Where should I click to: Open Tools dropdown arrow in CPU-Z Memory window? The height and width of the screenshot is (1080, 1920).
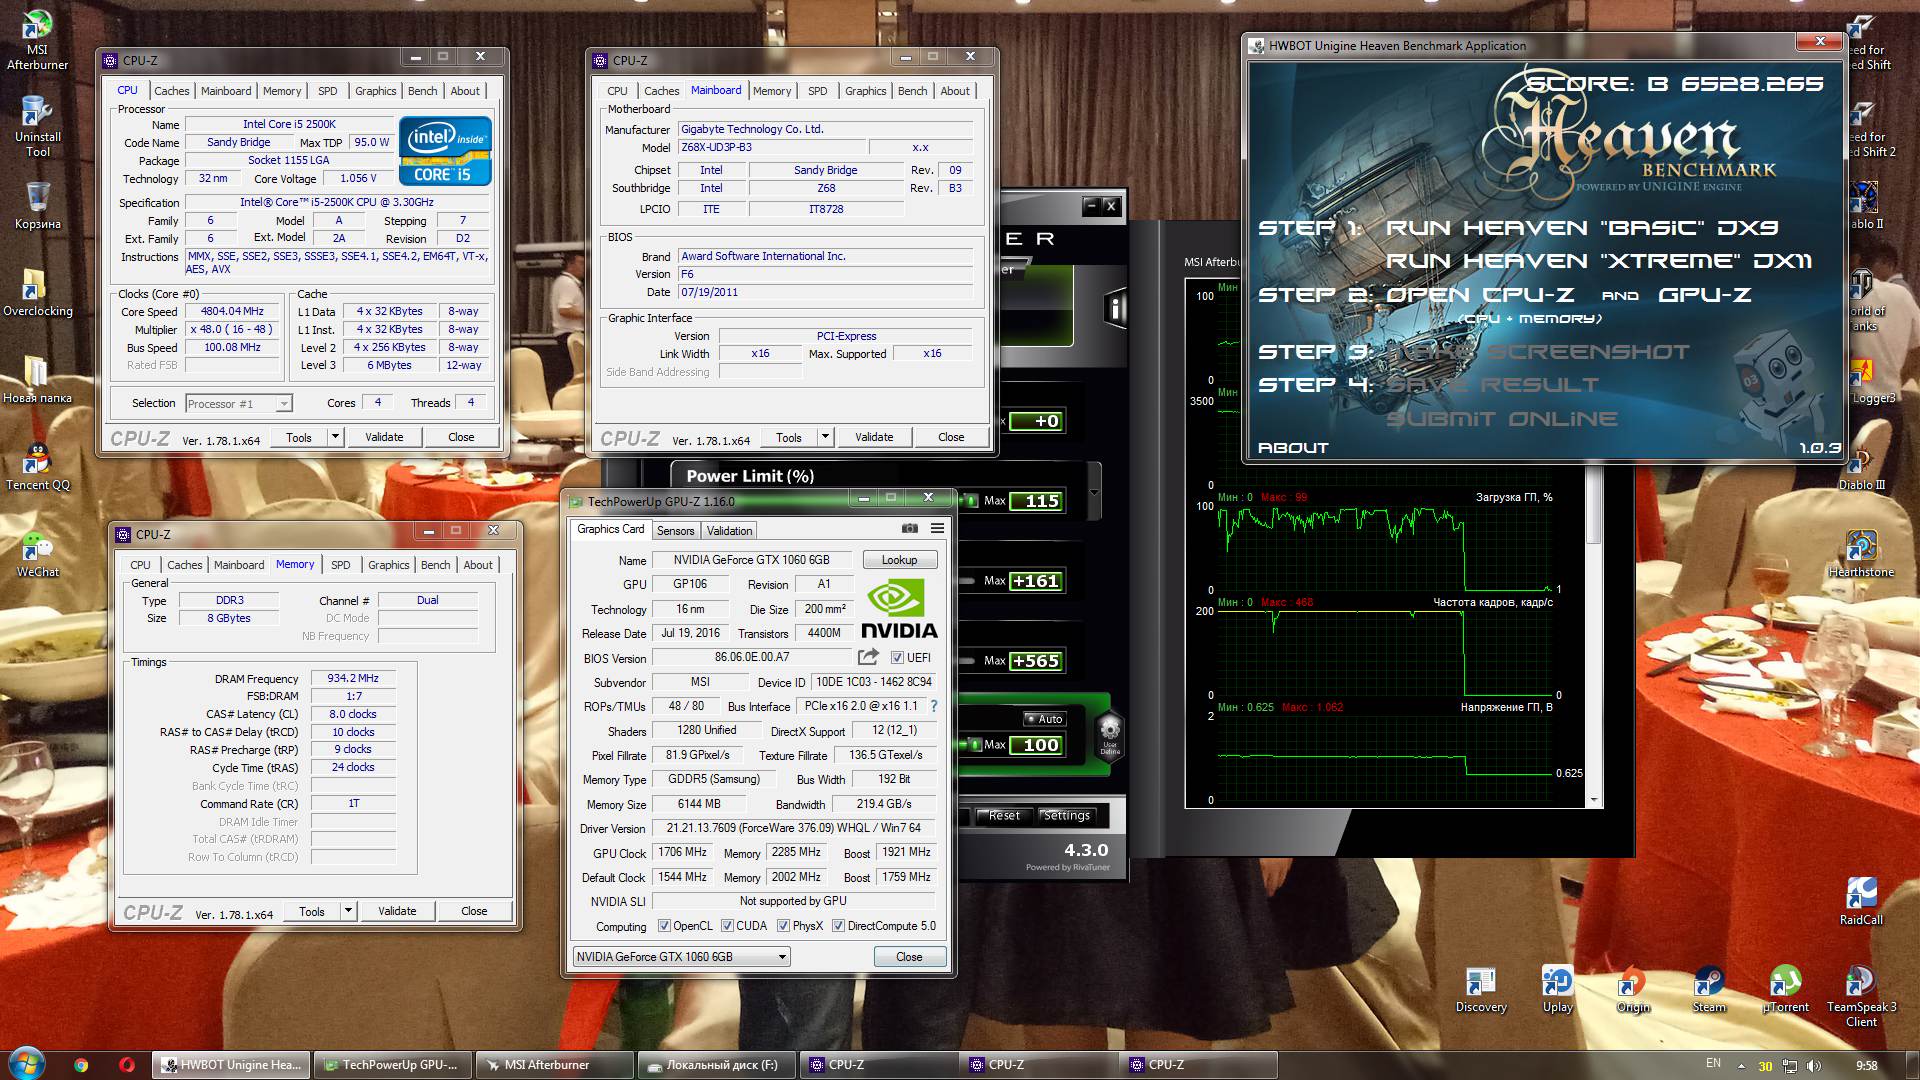point(348,911)
